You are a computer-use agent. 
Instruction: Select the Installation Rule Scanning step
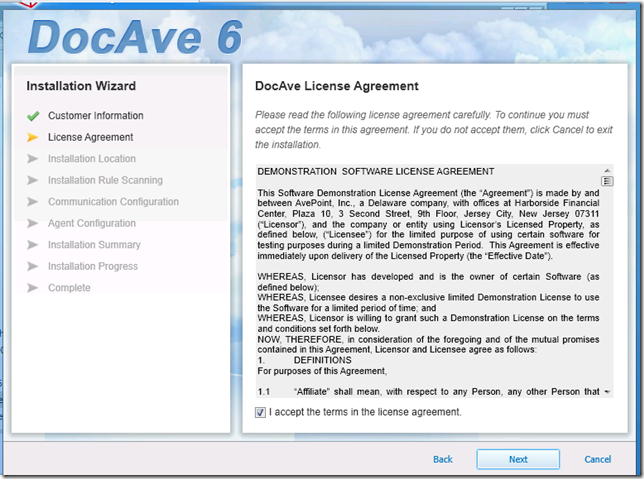point(105,180)
